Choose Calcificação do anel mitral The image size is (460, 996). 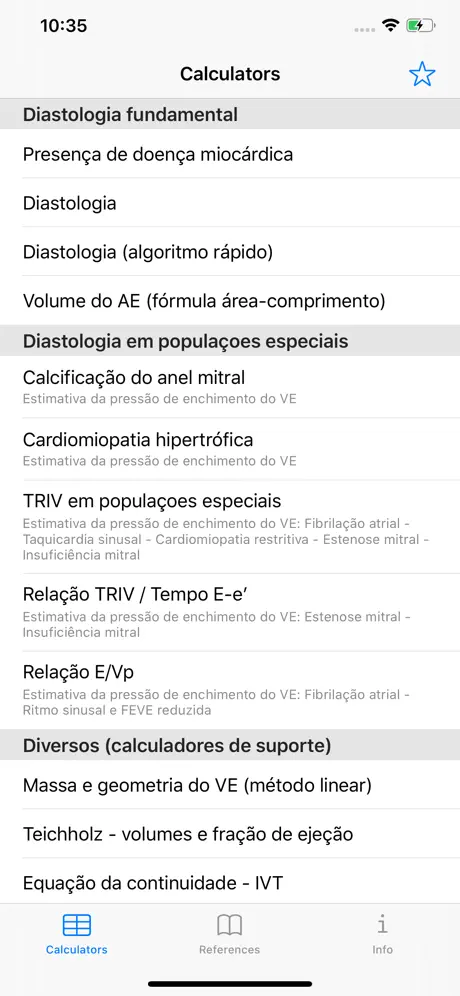[x=230, y=387]
